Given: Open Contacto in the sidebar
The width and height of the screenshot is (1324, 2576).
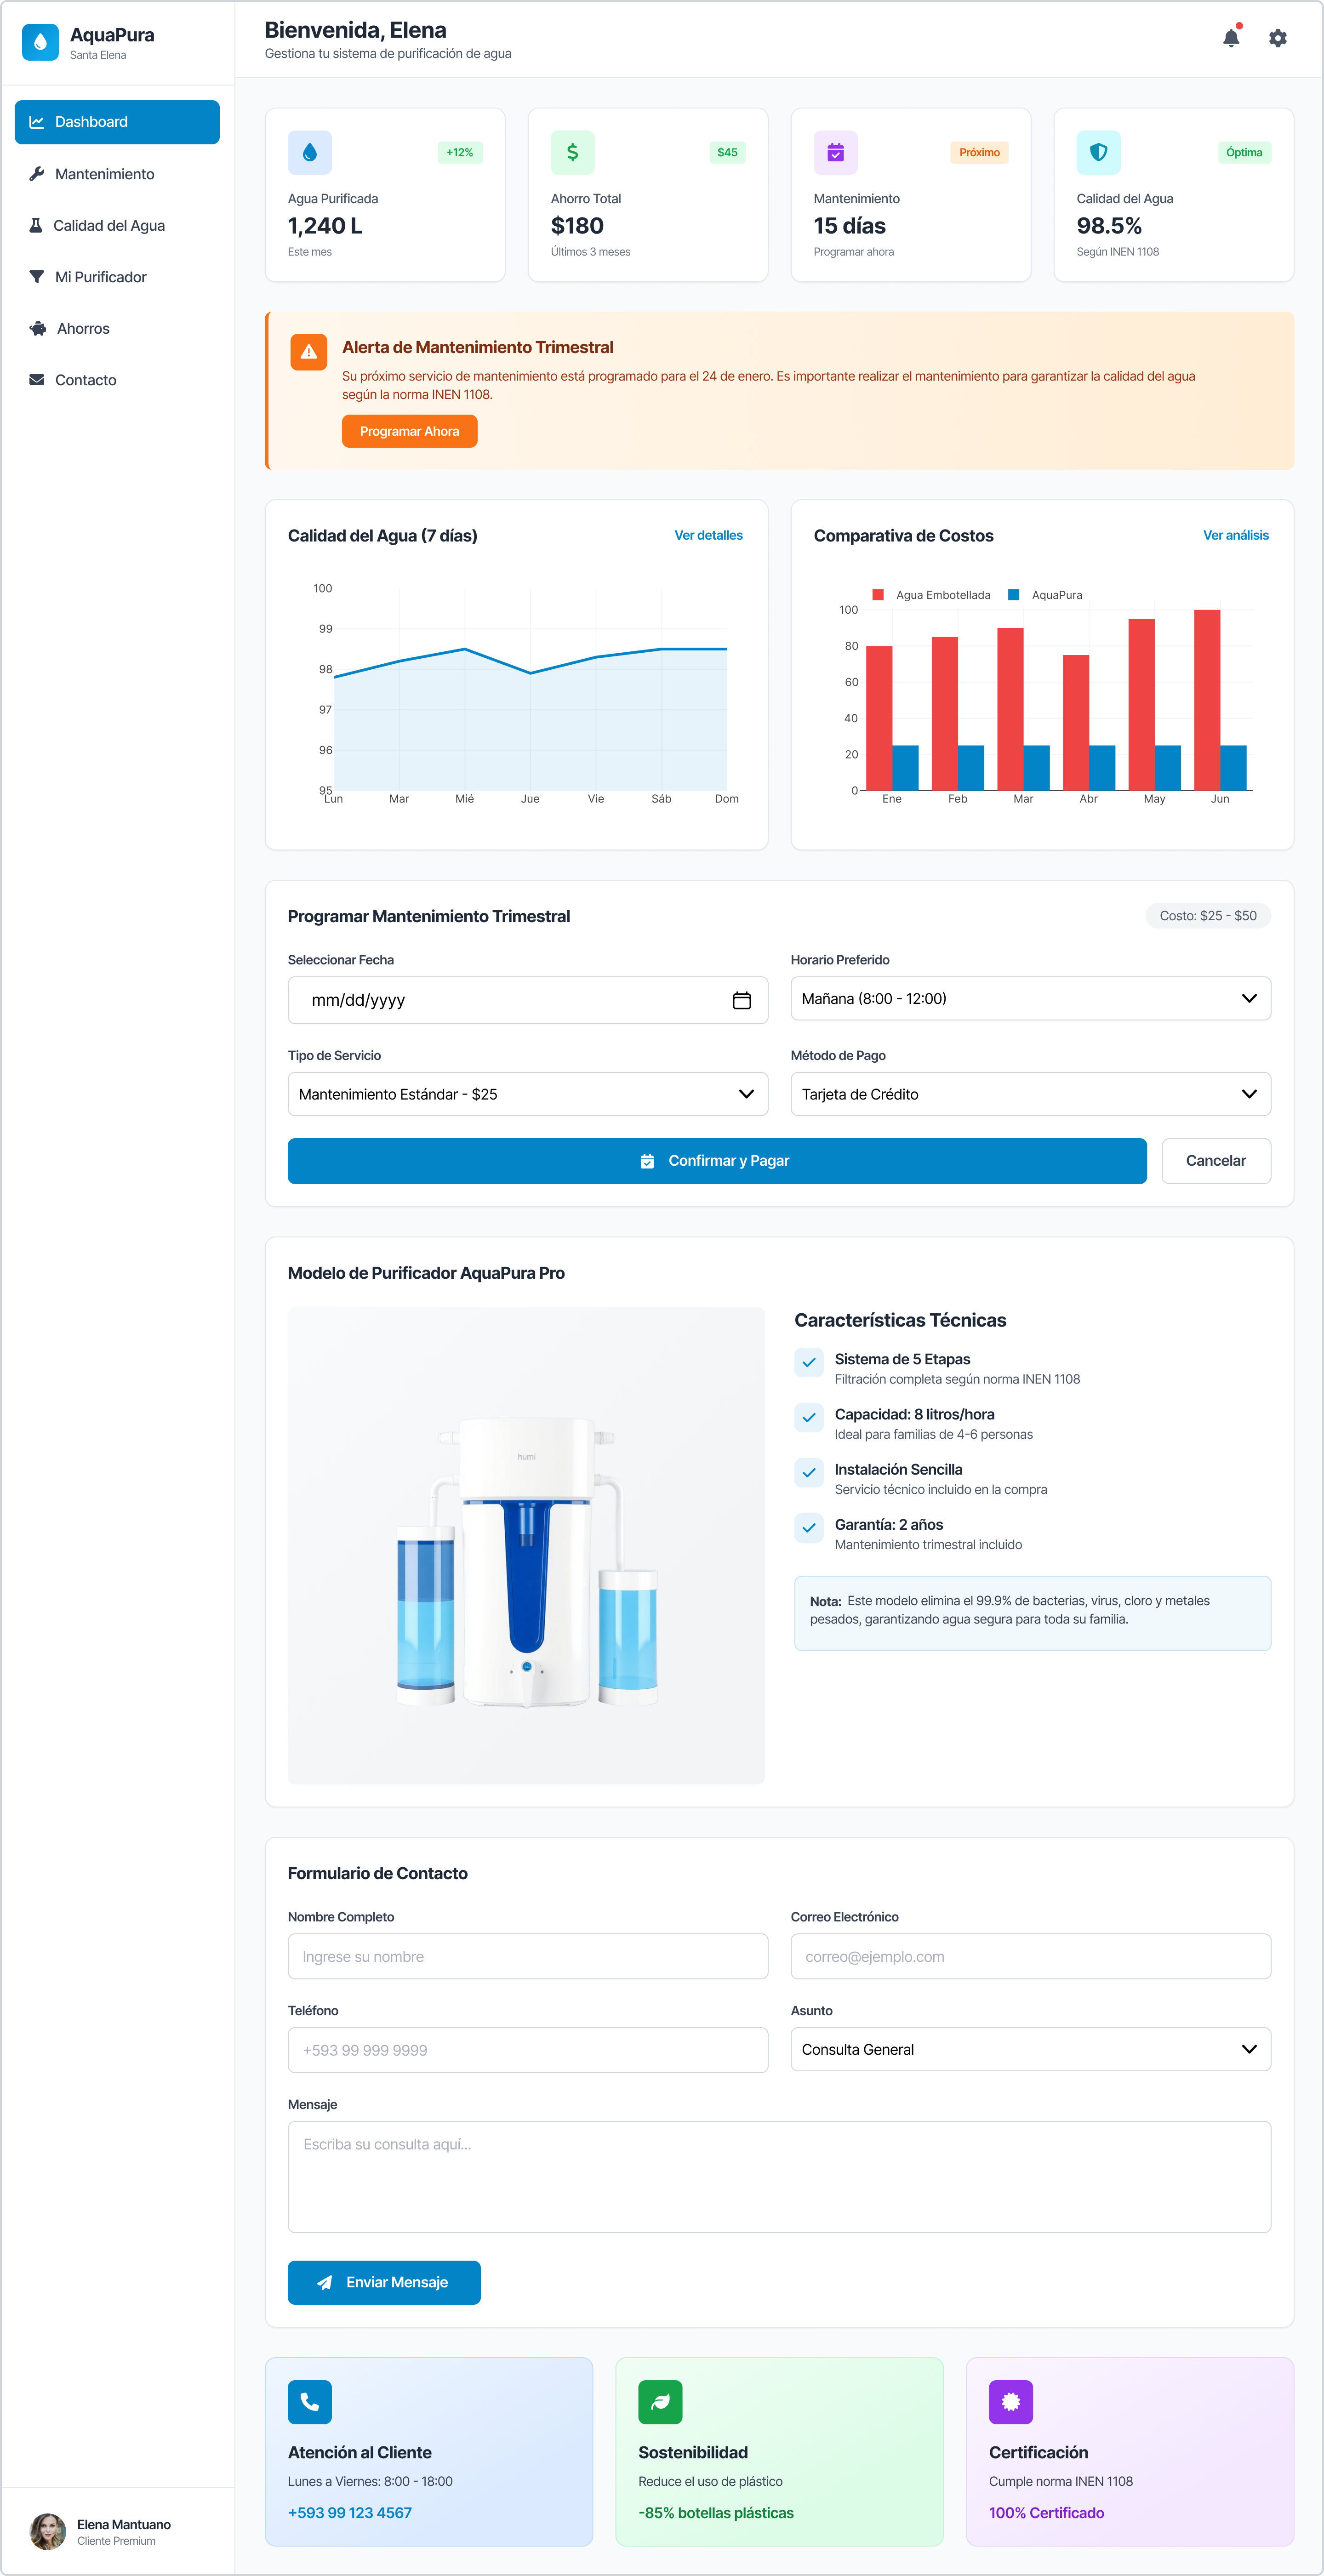Looking at the screenshot, I should pos(117,380).
